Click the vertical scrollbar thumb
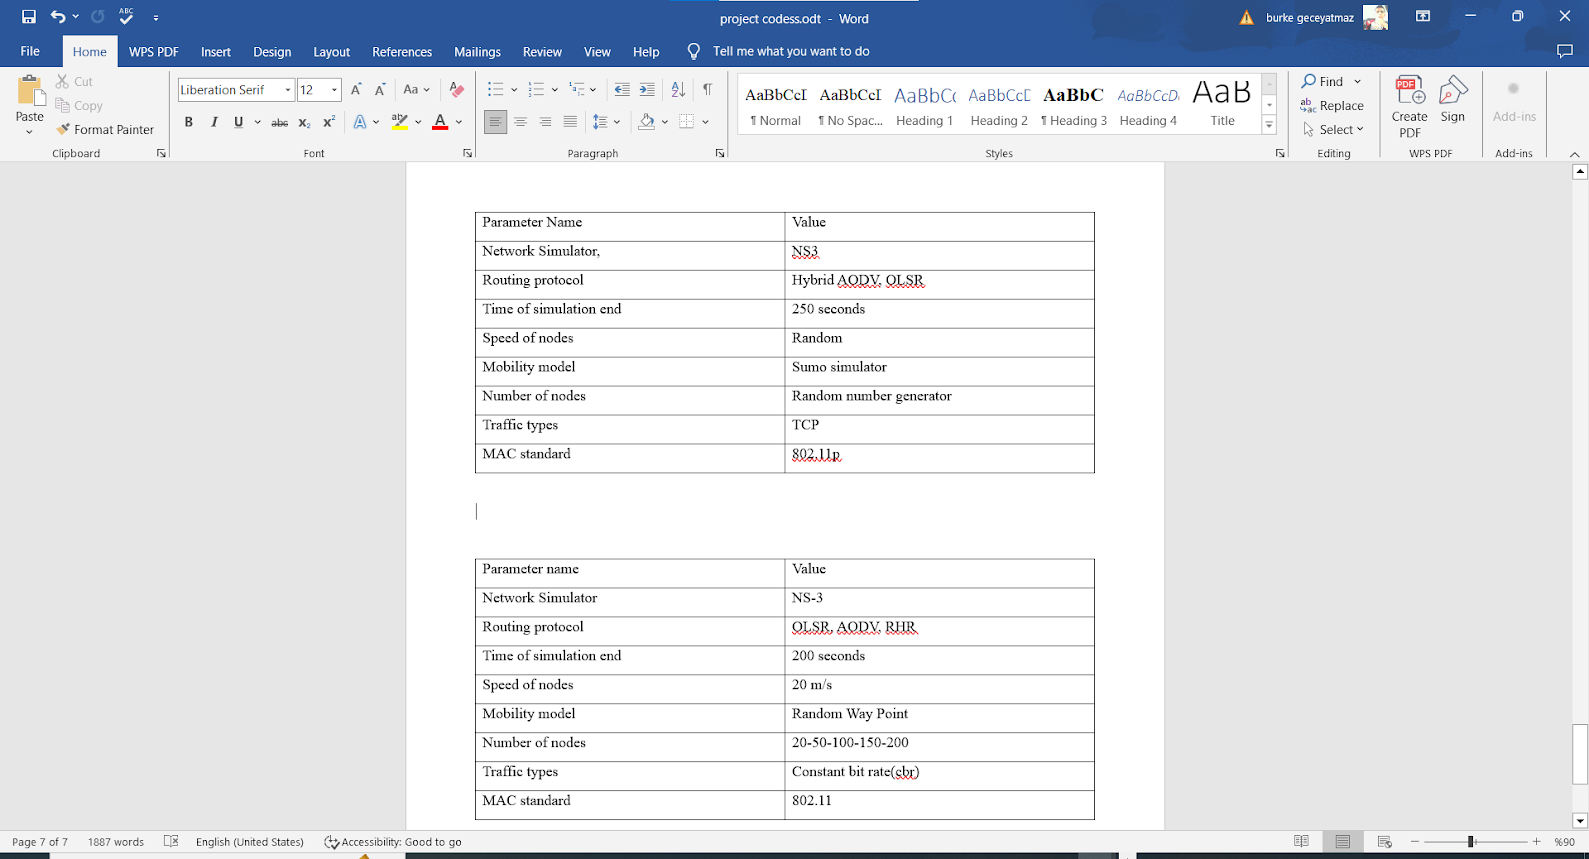 pos(1580,754)
